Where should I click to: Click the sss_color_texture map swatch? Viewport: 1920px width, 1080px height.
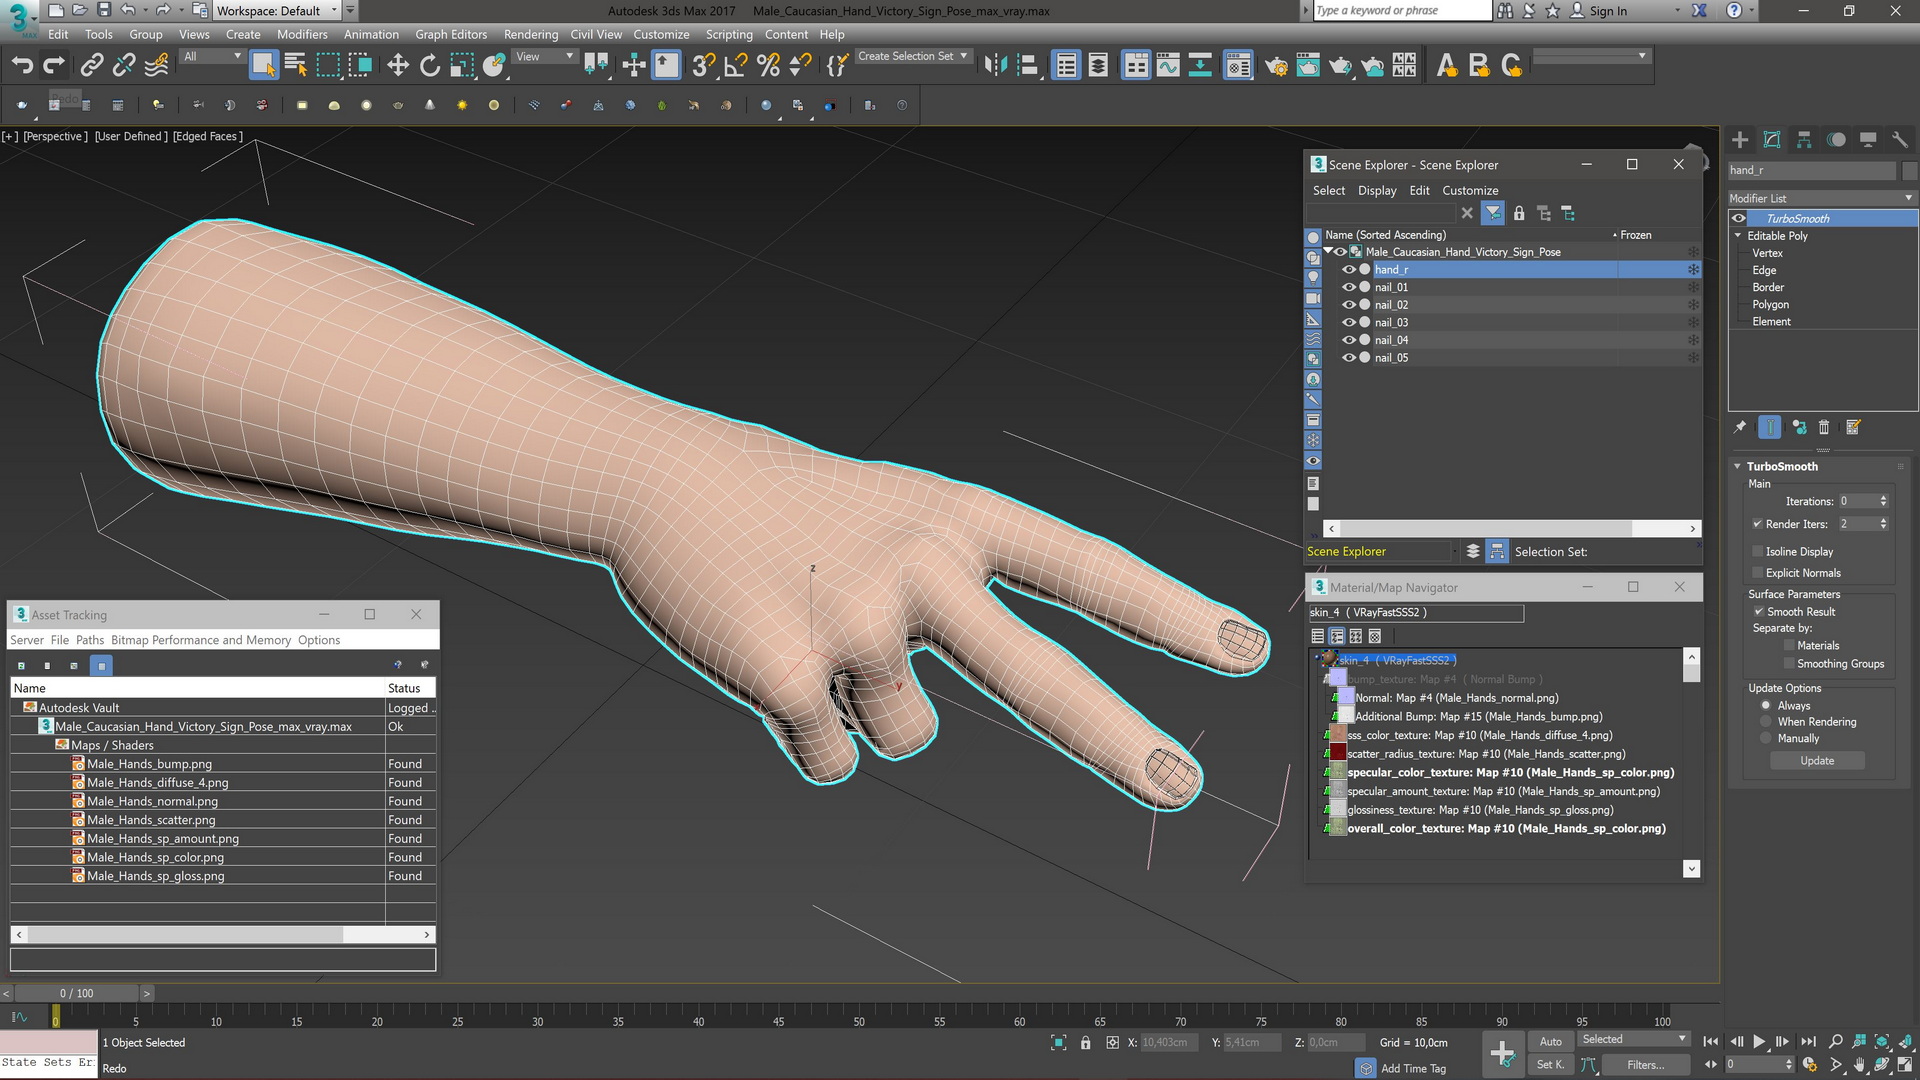tap(1338, 735)
